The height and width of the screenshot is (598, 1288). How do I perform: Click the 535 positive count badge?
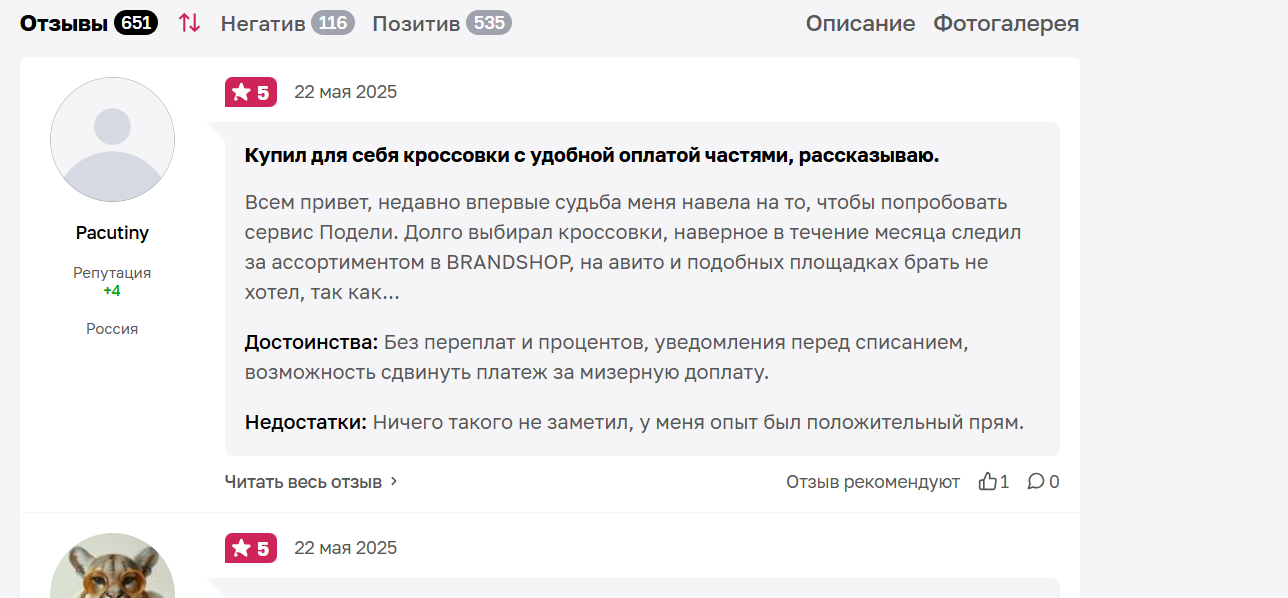489,22
